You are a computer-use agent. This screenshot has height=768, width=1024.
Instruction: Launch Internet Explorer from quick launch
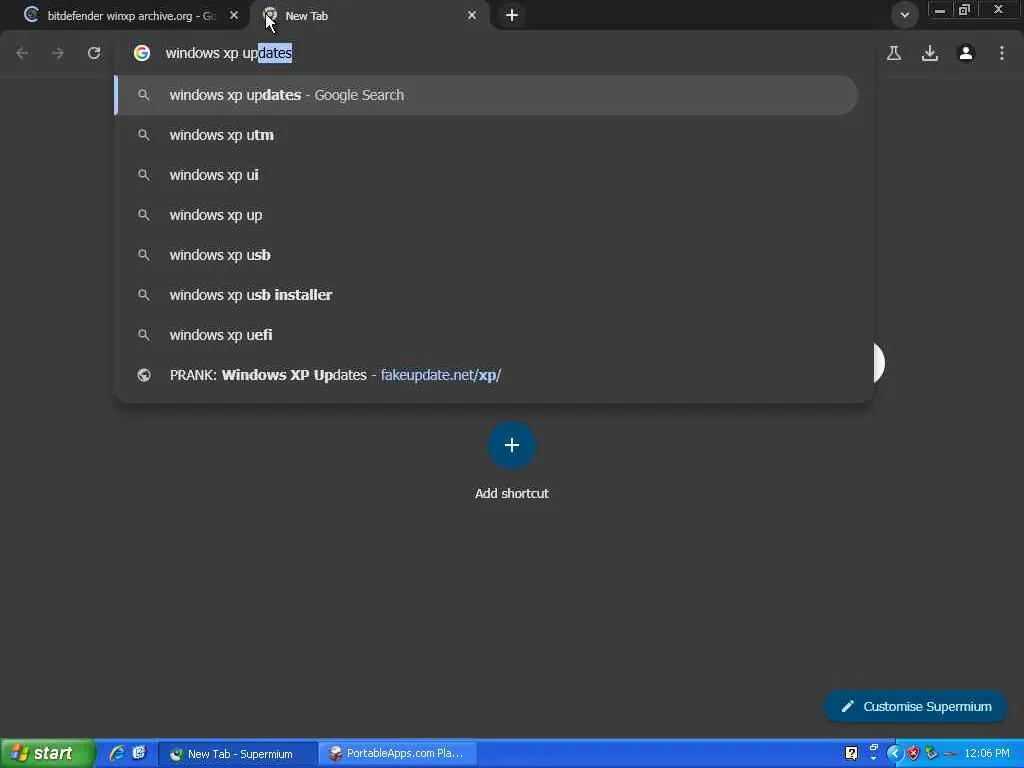click(x=117, y=754)
